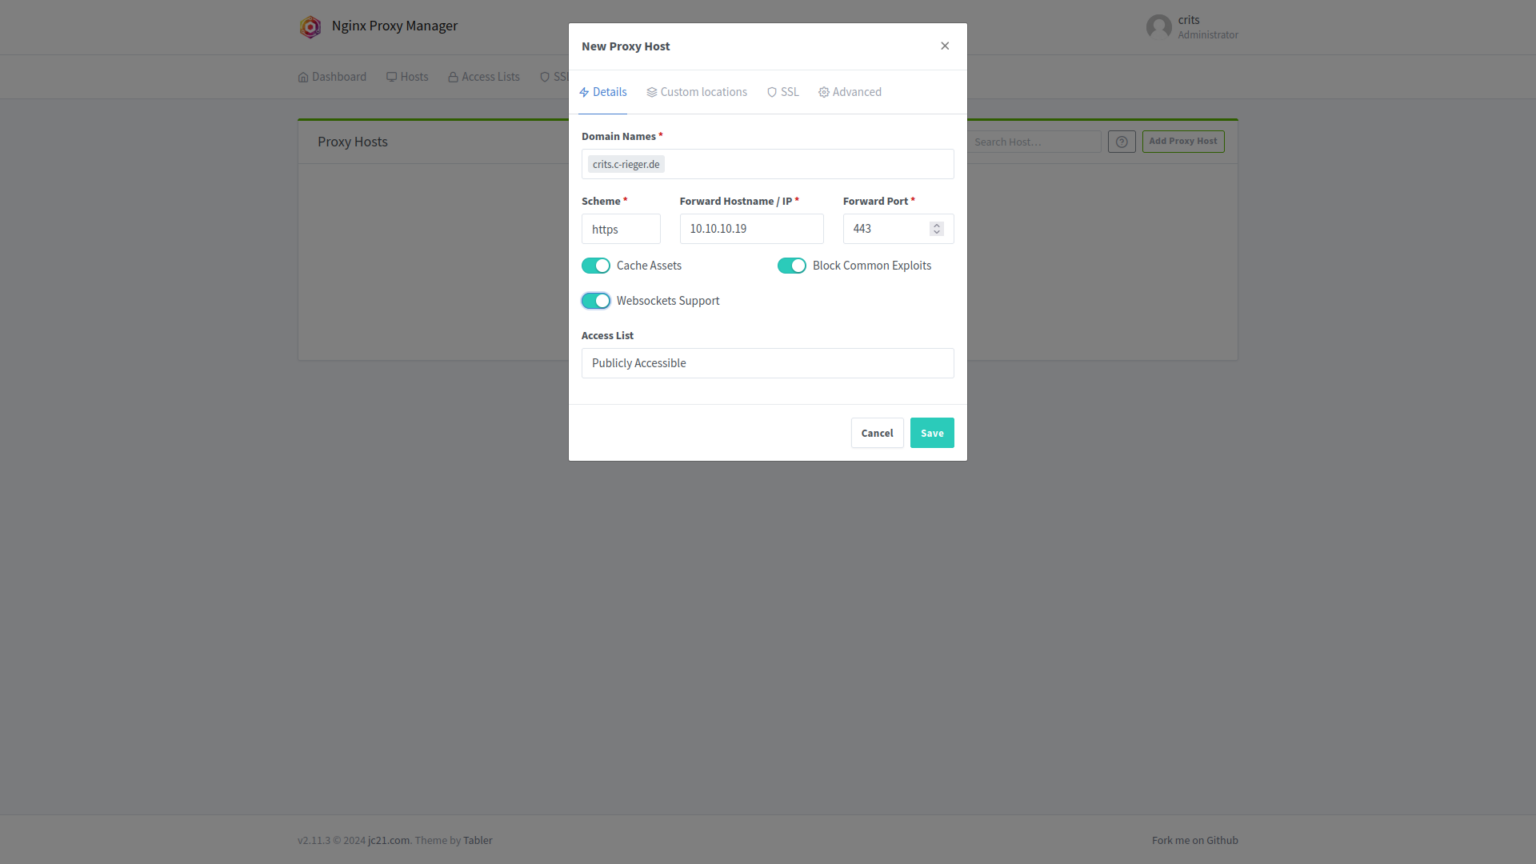Open the help question-mark icon beside search
This screenshot has width=1536, height=864.
(1121, 141)
